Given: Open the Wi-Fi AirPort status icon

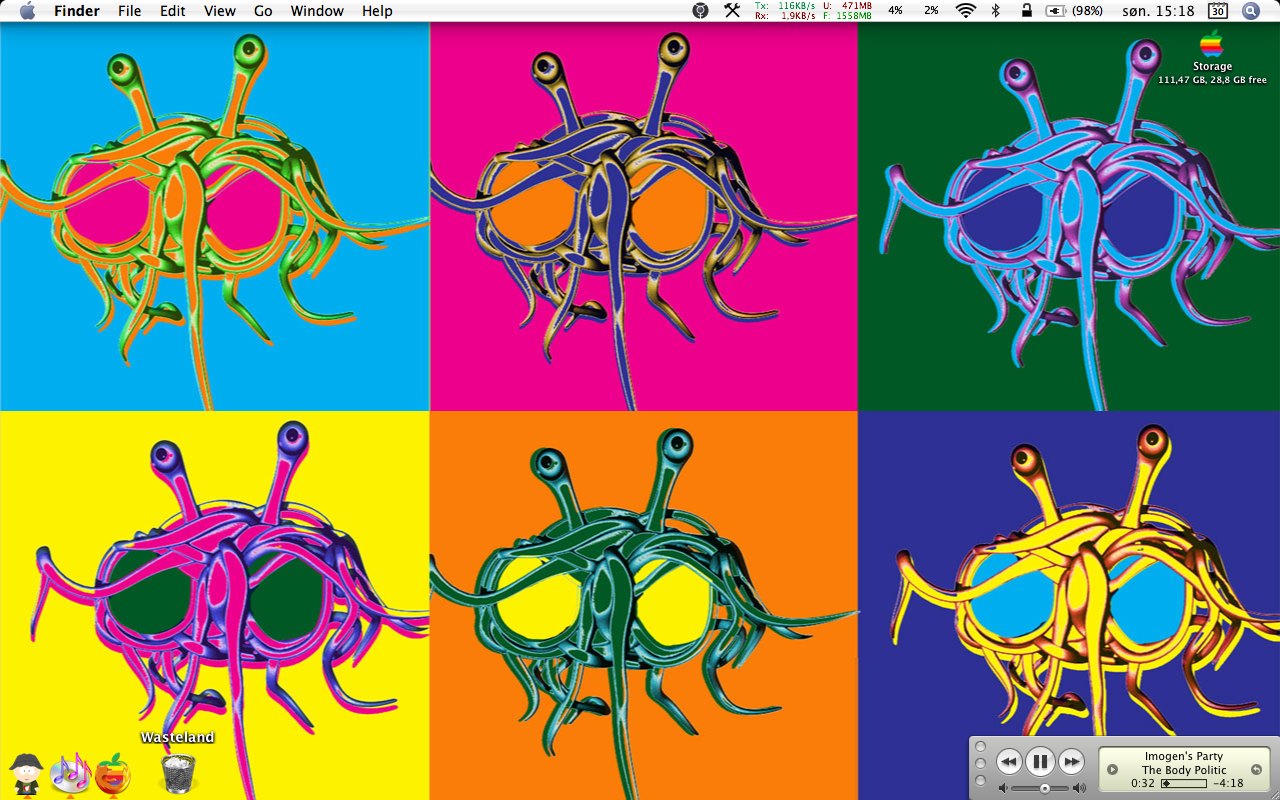Looking at the screenshot, I should [x=965, y=11].
